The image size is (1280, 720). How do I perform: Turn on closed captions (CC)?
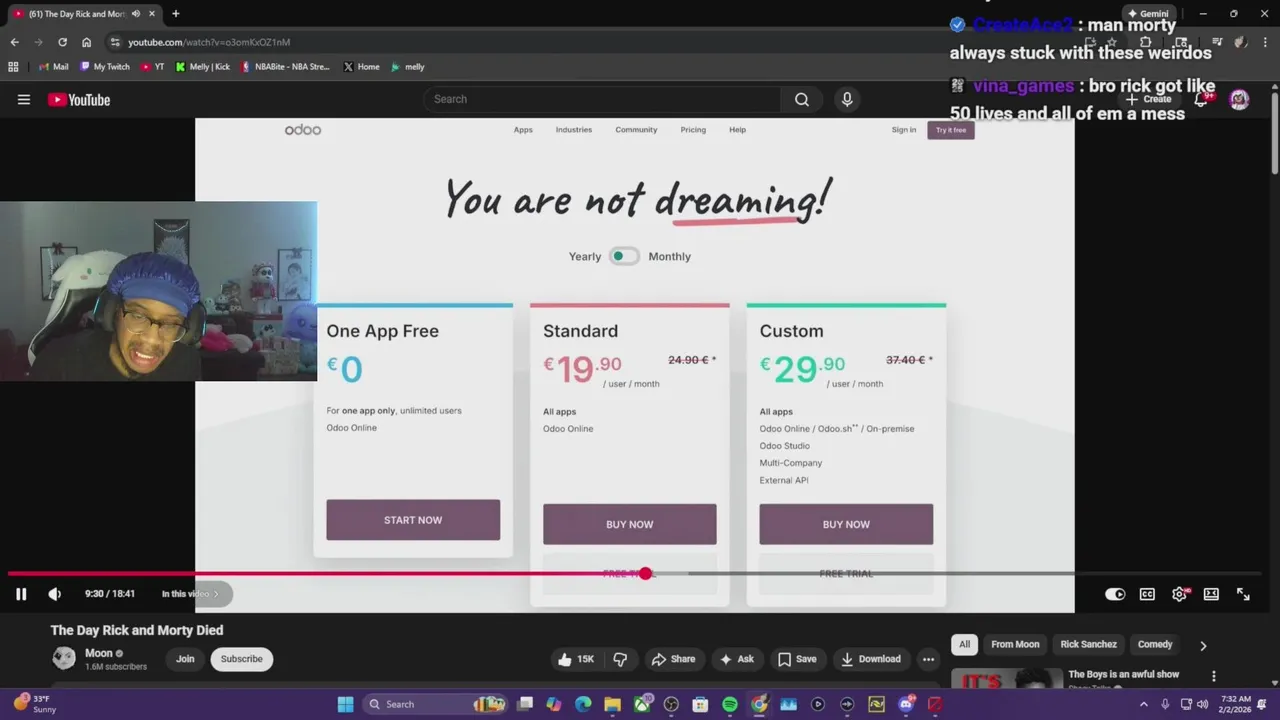(1147, 594)
